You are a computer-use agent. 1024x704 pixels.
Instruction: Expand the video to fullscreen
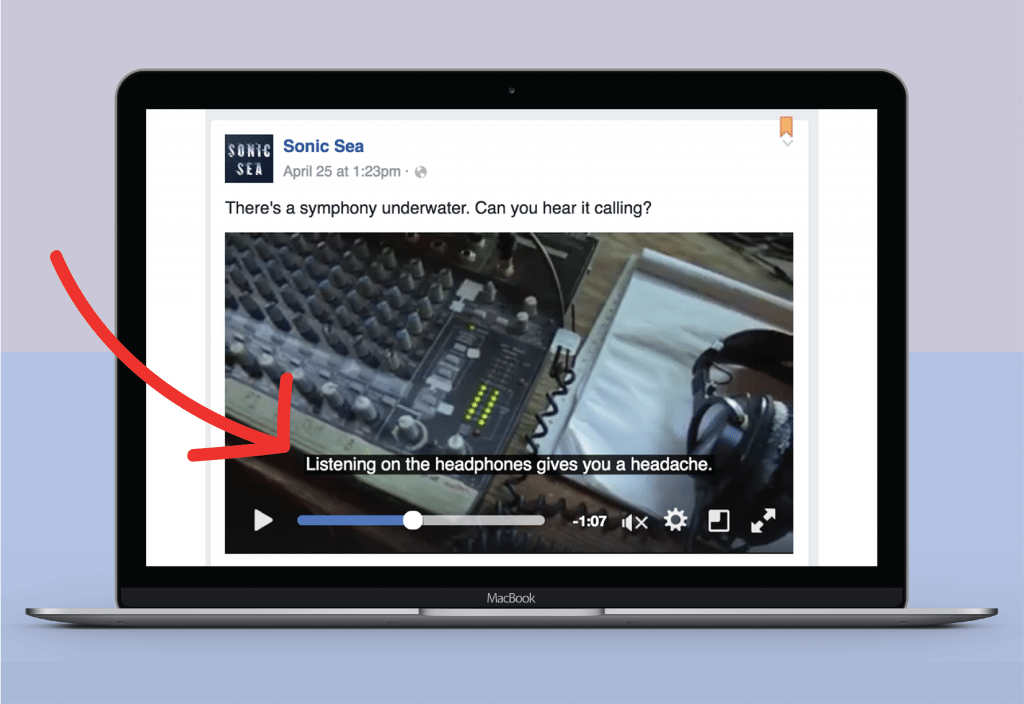[762, 520]
